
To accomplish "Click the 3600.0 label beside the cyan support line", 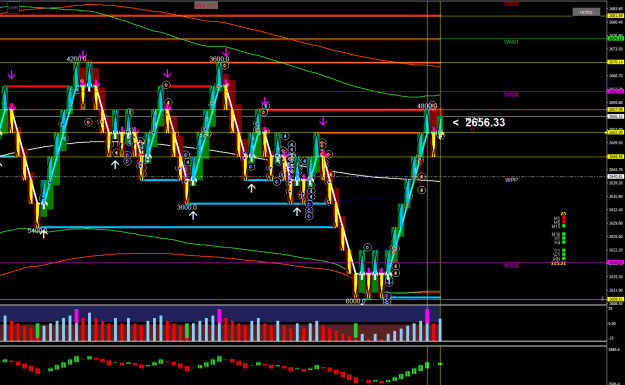I will (x=187, y=207).
